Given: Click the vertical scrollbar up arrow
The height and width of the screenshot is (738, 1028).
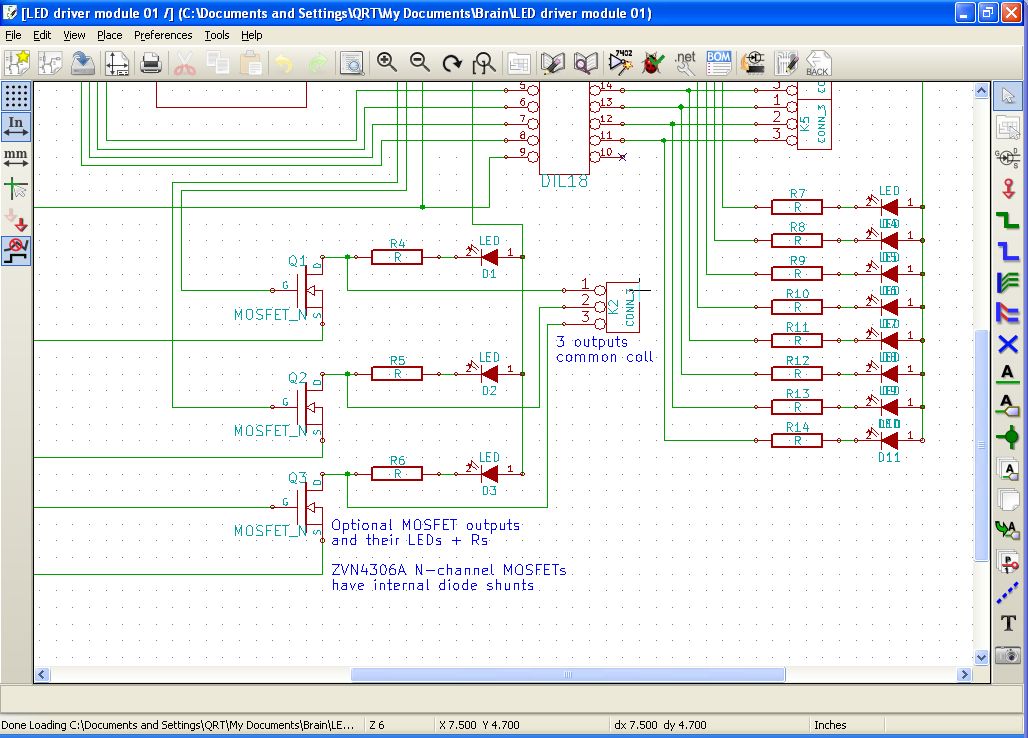Looking at the screenshot, I should point(981,90).
